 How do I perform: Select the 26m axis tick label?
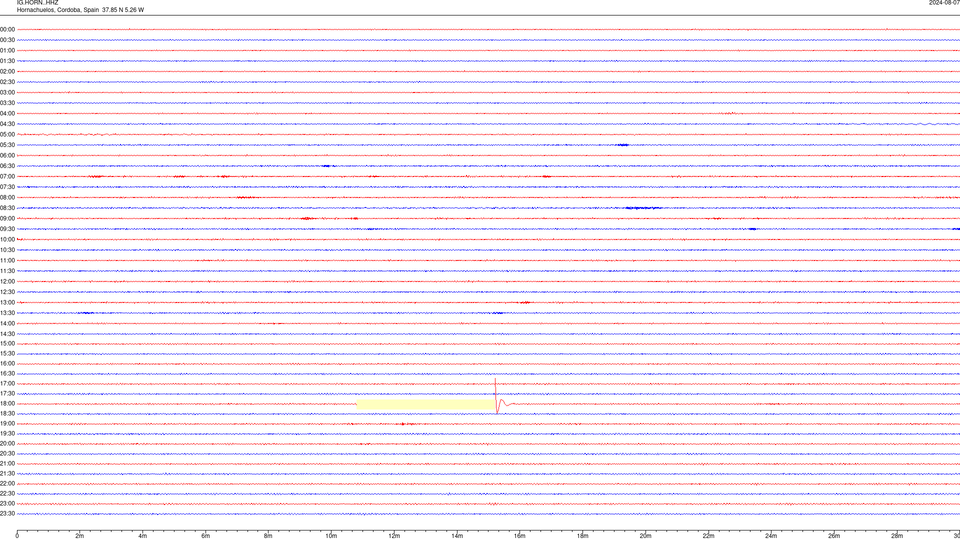834,536
